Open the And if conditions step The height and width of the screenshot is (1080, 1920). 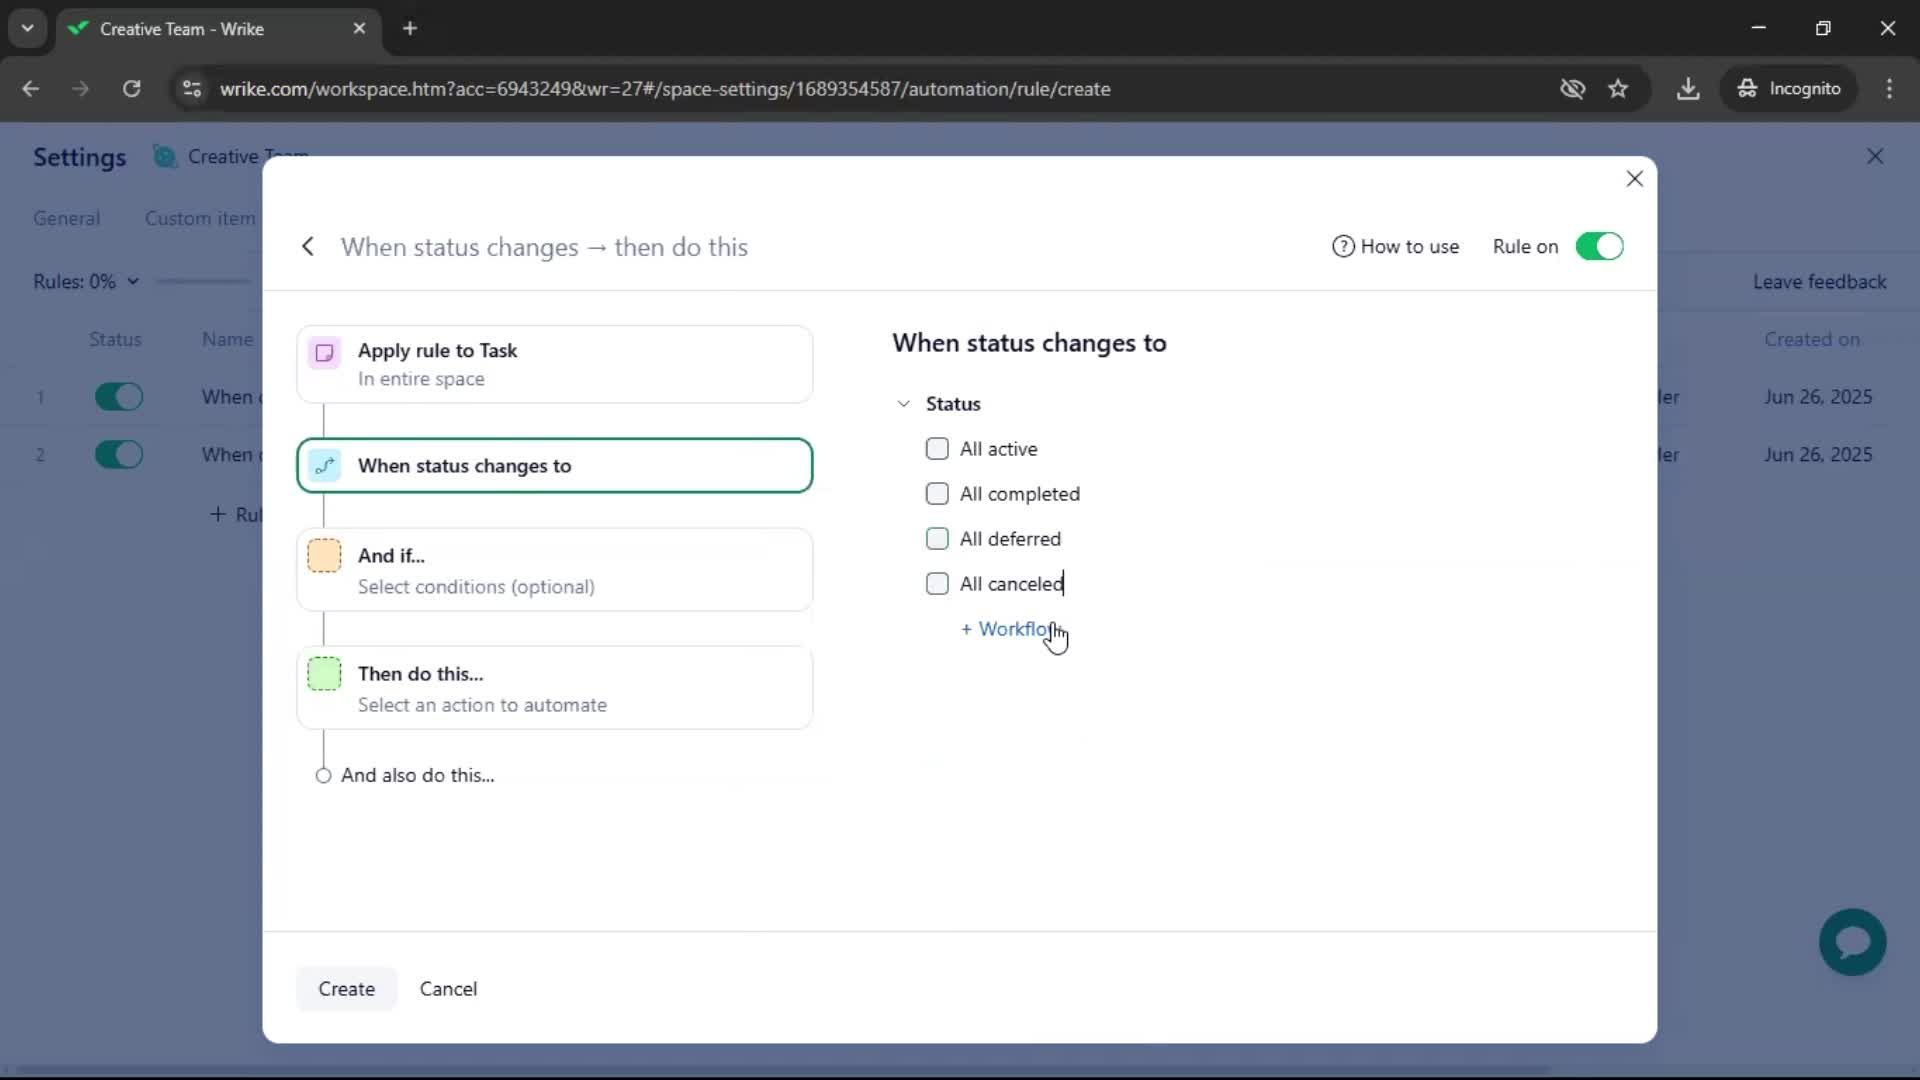[x=554, y=570]
